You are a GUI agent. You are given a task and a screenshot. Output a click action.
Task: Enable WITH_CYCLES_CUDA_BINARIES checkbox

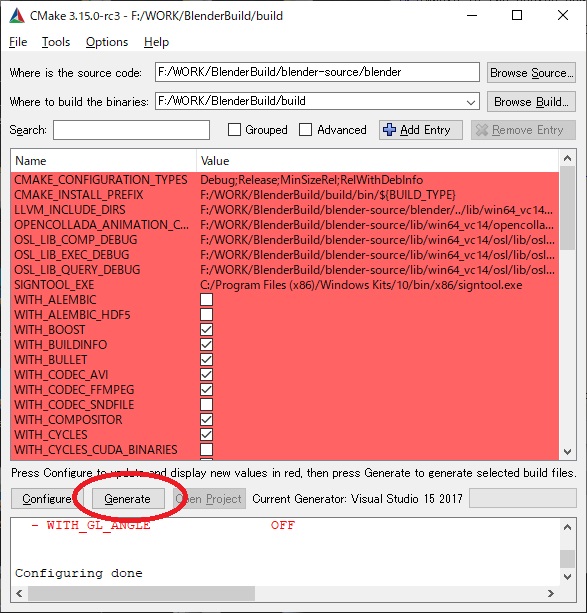[x=206, y=449]
